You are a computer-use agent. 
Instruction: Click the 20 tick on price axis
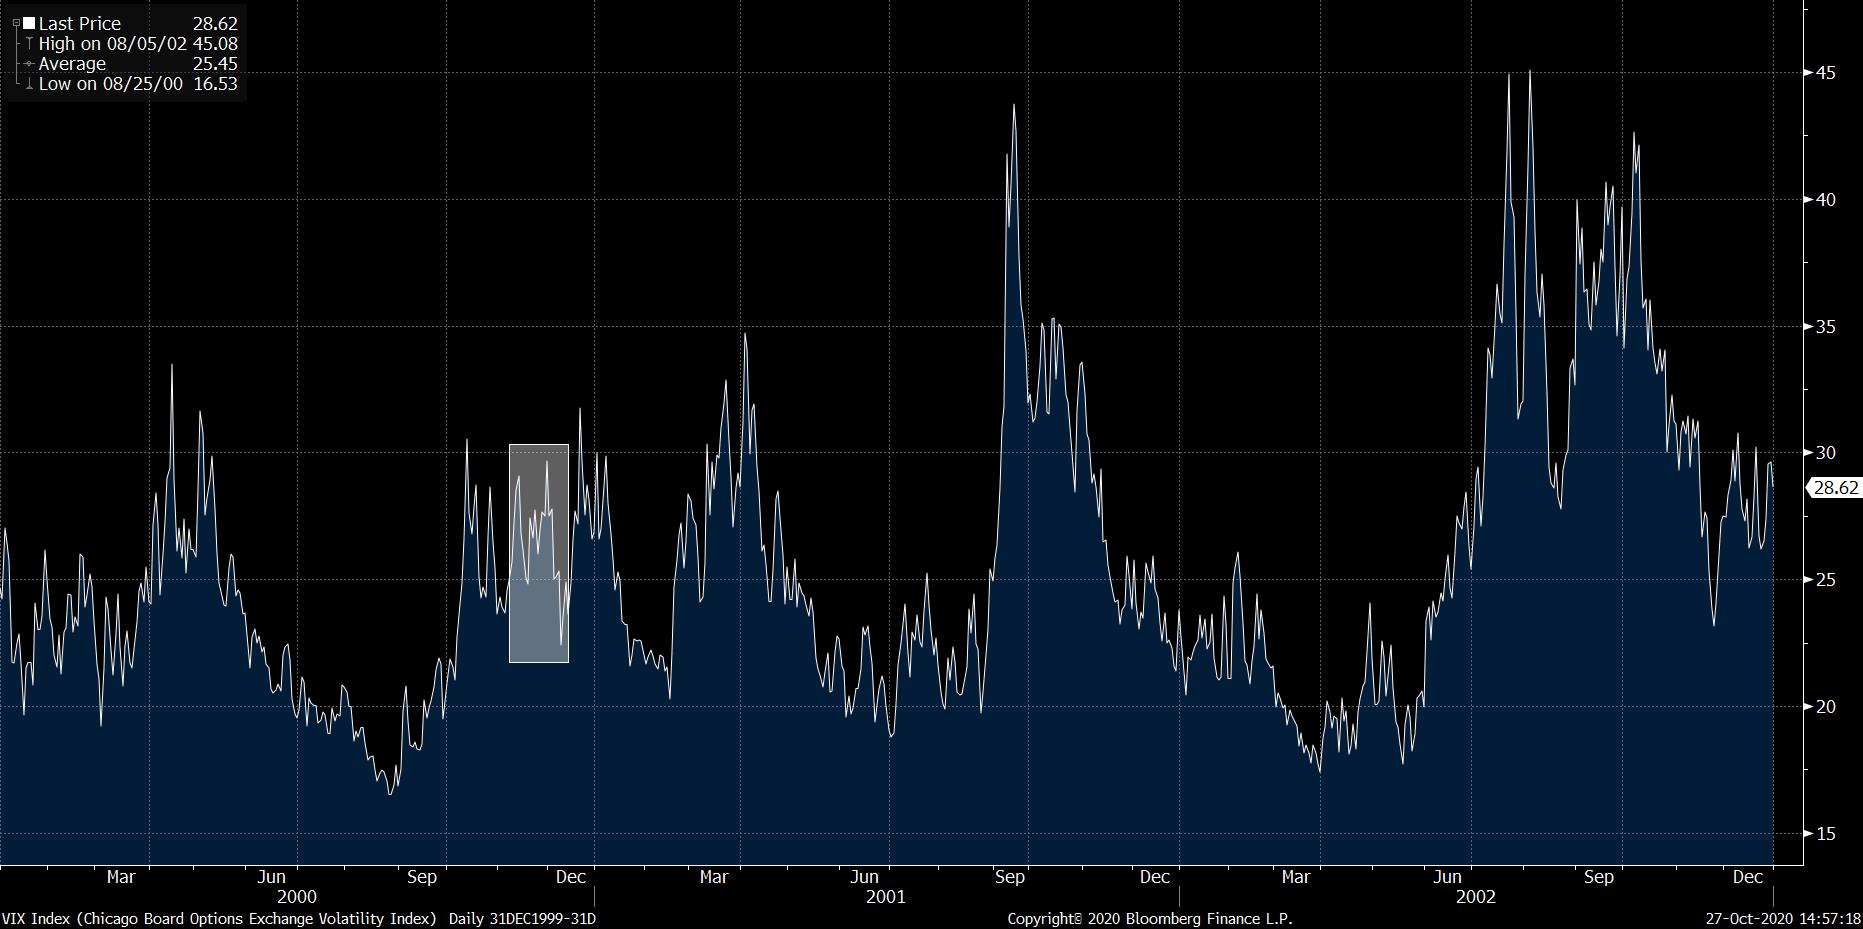pyautogui.click(x=1826, y=706)
